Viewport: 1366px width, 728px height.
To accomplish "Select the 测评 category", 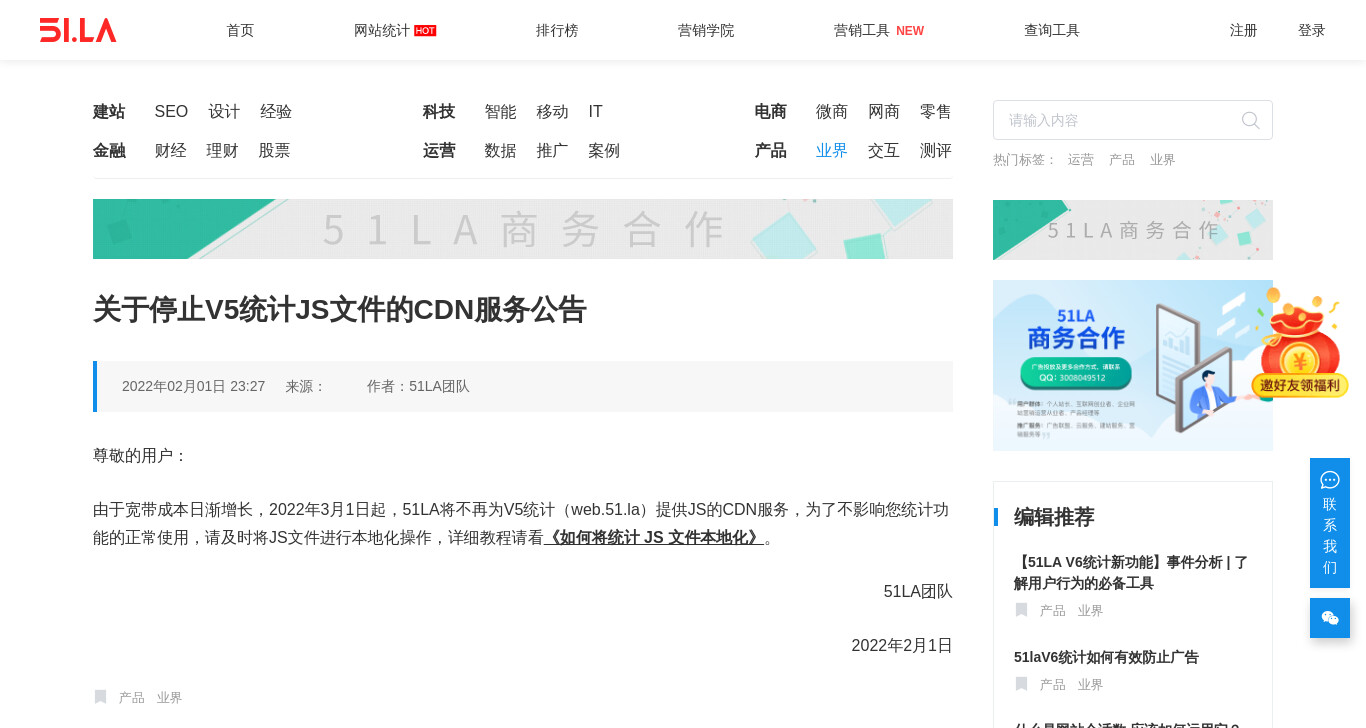I will coord(936,151).
